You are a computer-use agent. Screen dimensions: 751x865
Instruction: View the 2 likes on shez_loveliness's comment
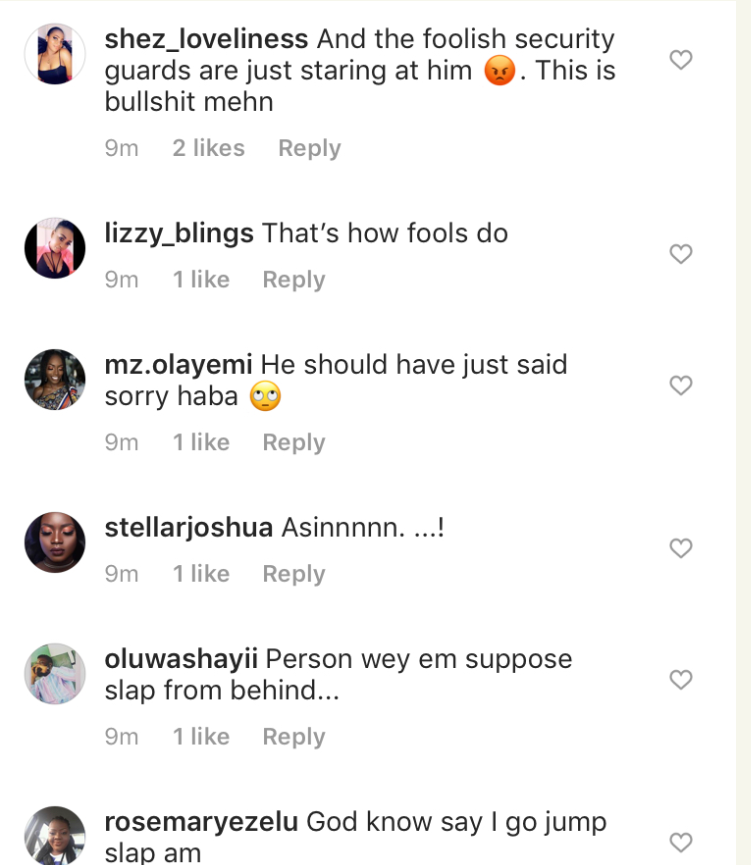coord(208,148)
